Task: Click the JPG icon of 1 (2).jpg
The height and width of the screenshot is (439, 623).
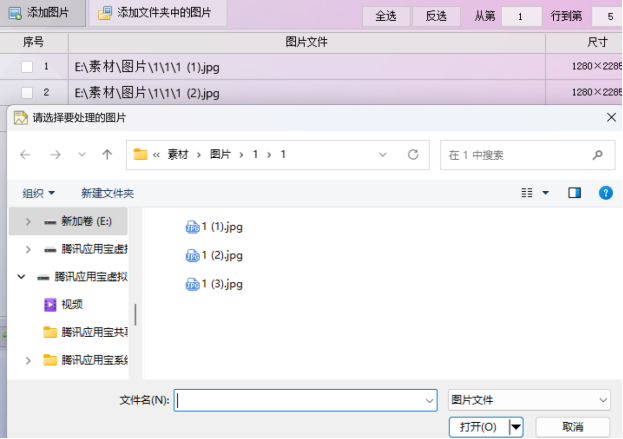Action: point(192,256)
